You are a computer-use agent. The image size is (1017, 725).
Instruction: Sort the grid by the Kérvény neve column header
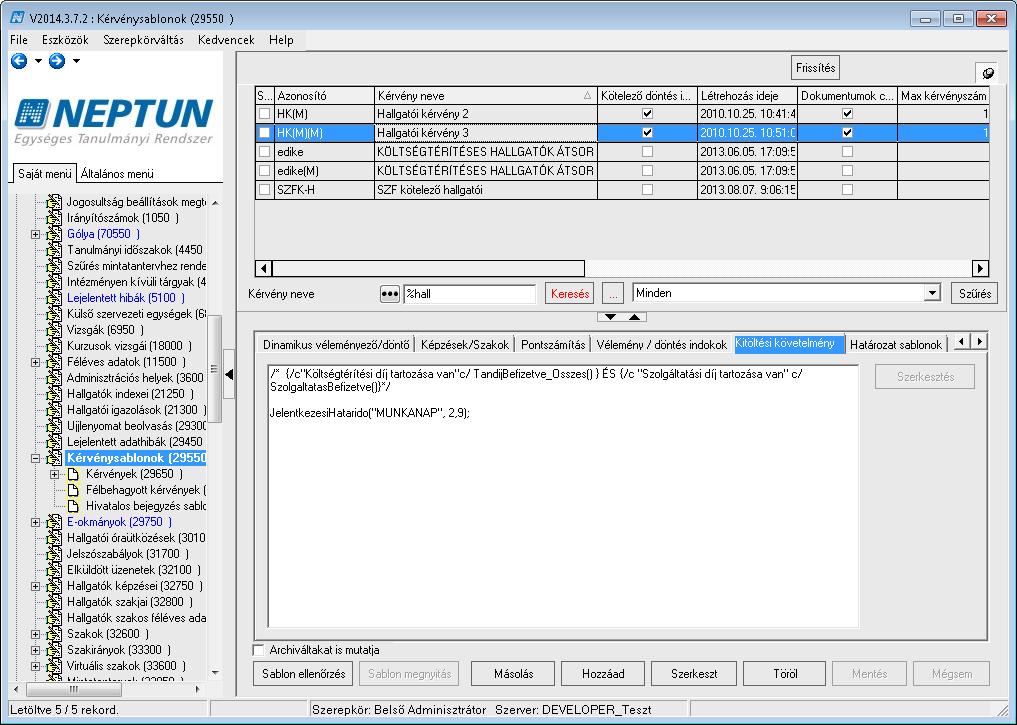pos(485,96)
